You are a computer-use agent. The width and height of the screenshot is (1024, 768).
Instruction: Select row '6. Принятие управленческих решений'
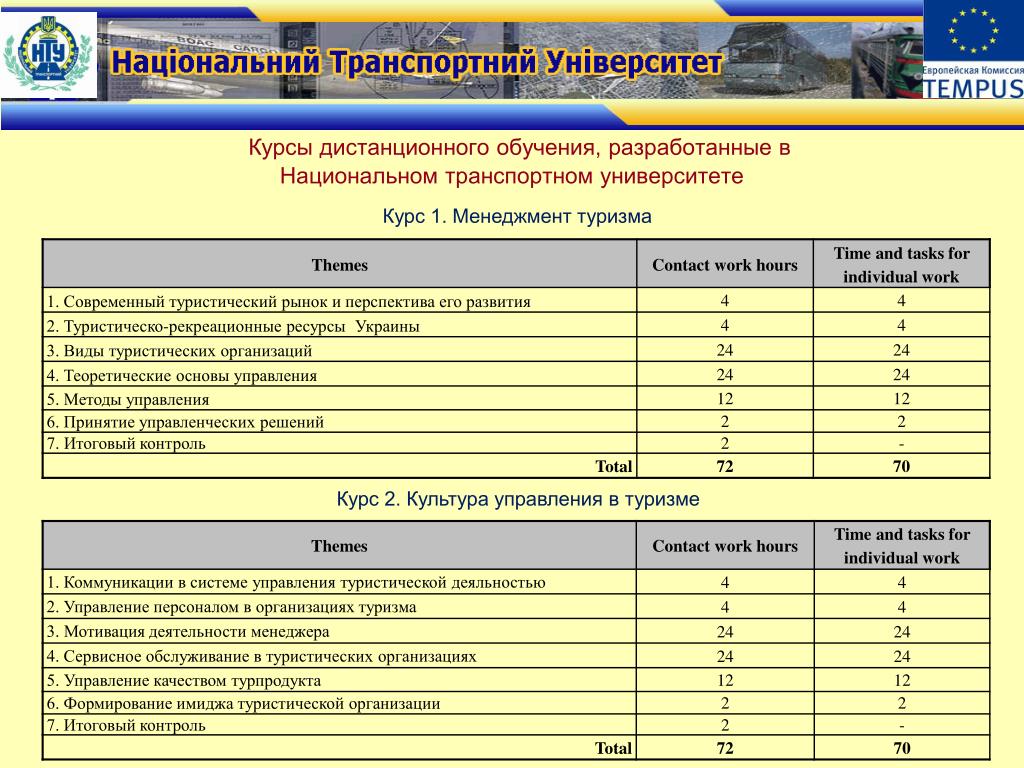pos(516,421)
